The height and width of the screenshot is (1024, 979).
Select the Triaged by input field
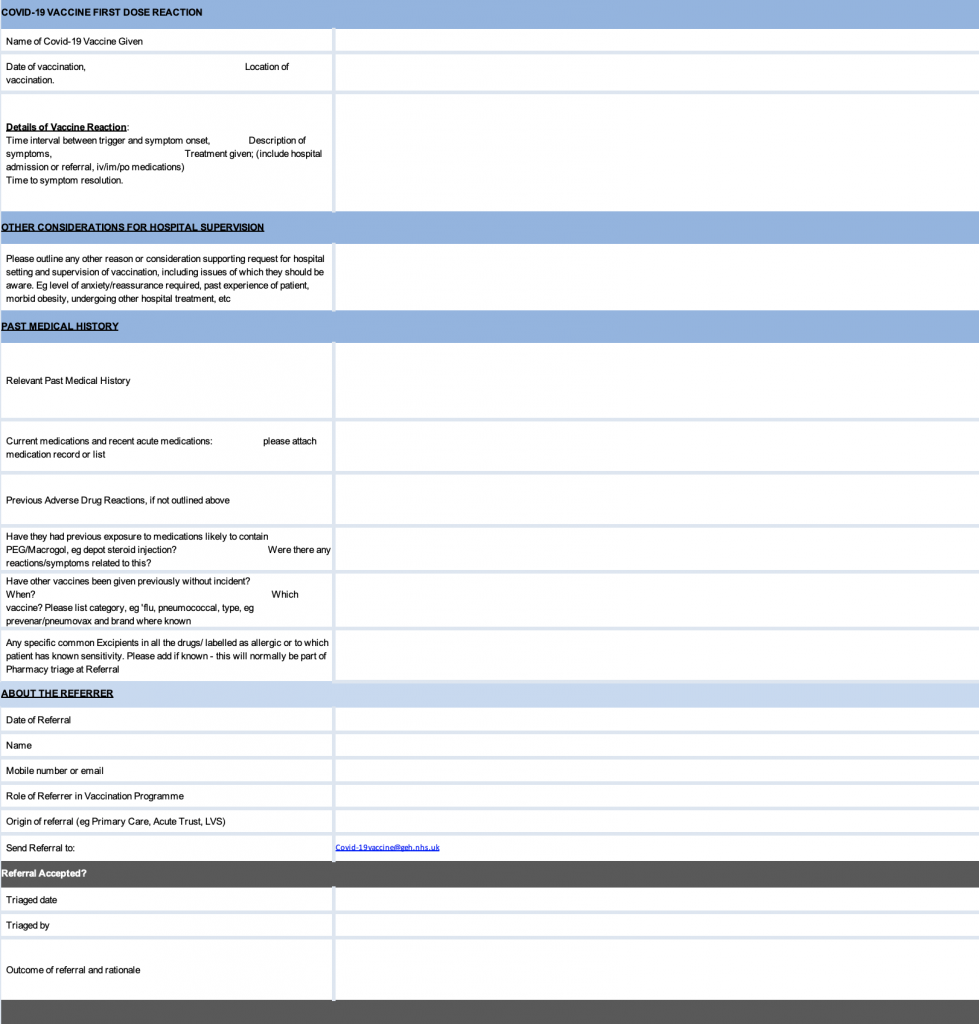[656, 925]
